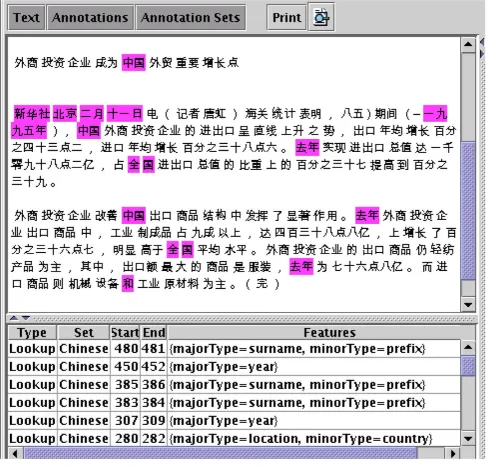Click the table scroll-down arrow

(468, 439)
